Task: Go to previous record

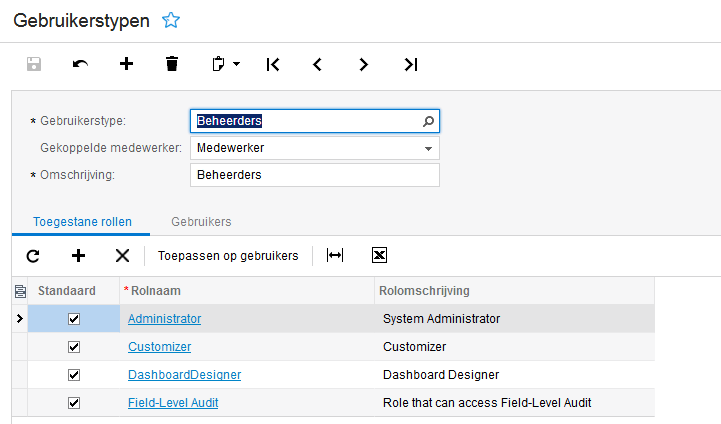Action: point(318,64)
